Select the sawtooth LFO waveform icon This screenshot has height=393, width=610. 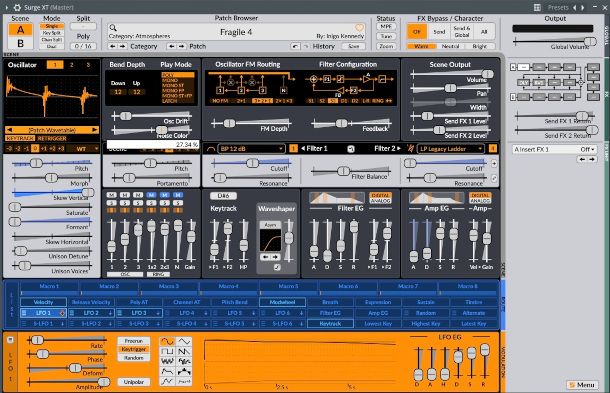(184, 351)
